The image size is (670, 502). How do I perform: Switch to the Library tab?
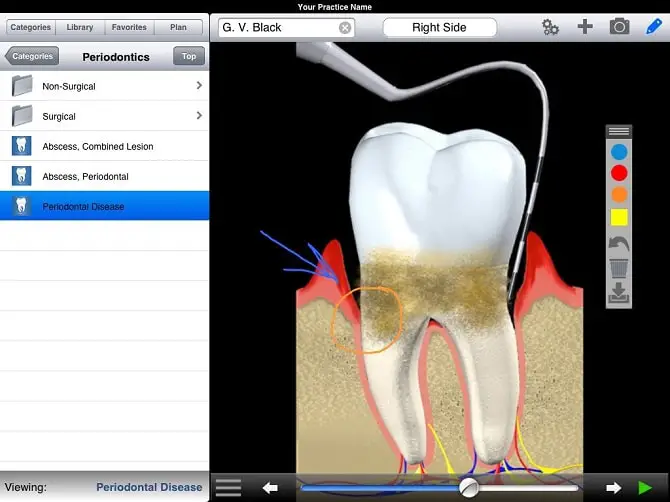pos(80,27)
